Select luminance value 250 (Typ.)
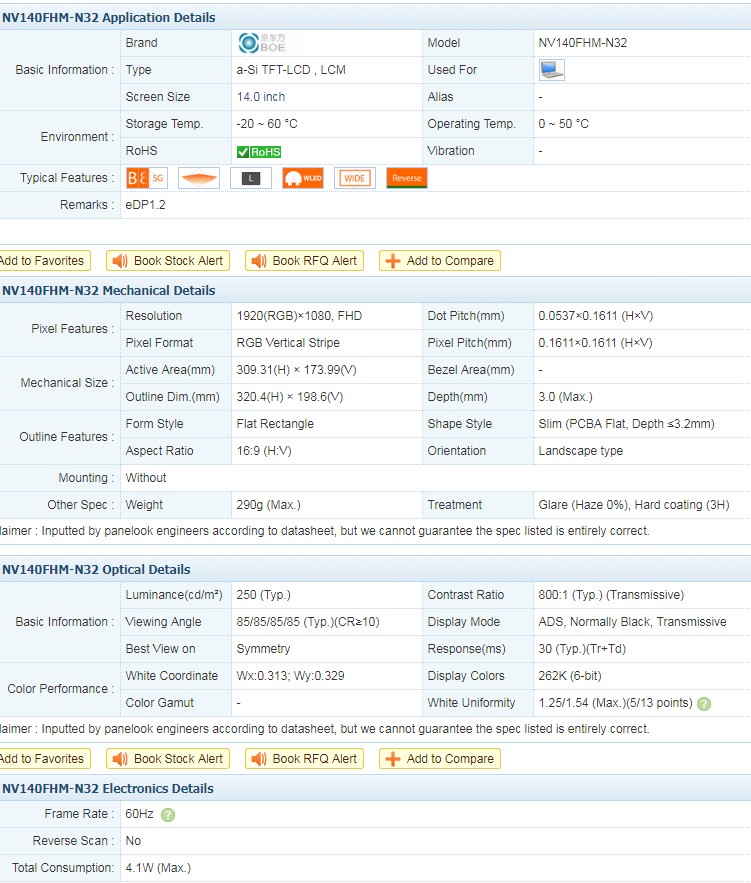The image size is (751, 883). (x=263, y=595)
